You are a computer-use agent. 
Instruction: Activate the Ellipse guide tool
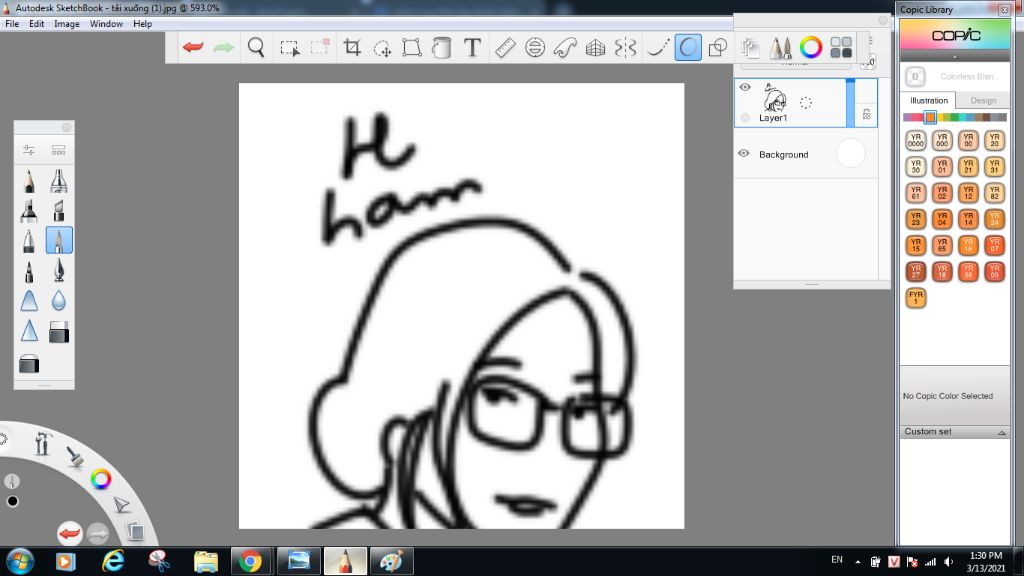[535, 48]
